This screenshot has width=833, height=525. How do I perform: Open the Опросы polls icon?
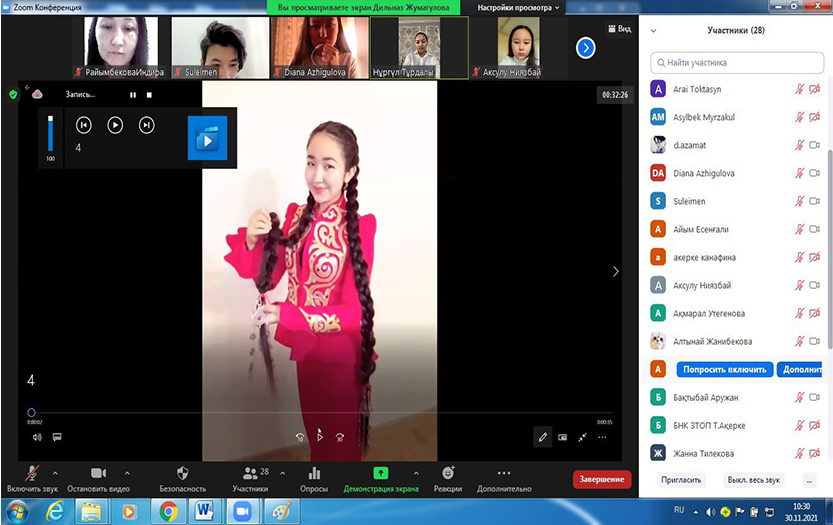pyautogui.click(x=314, y=473)
